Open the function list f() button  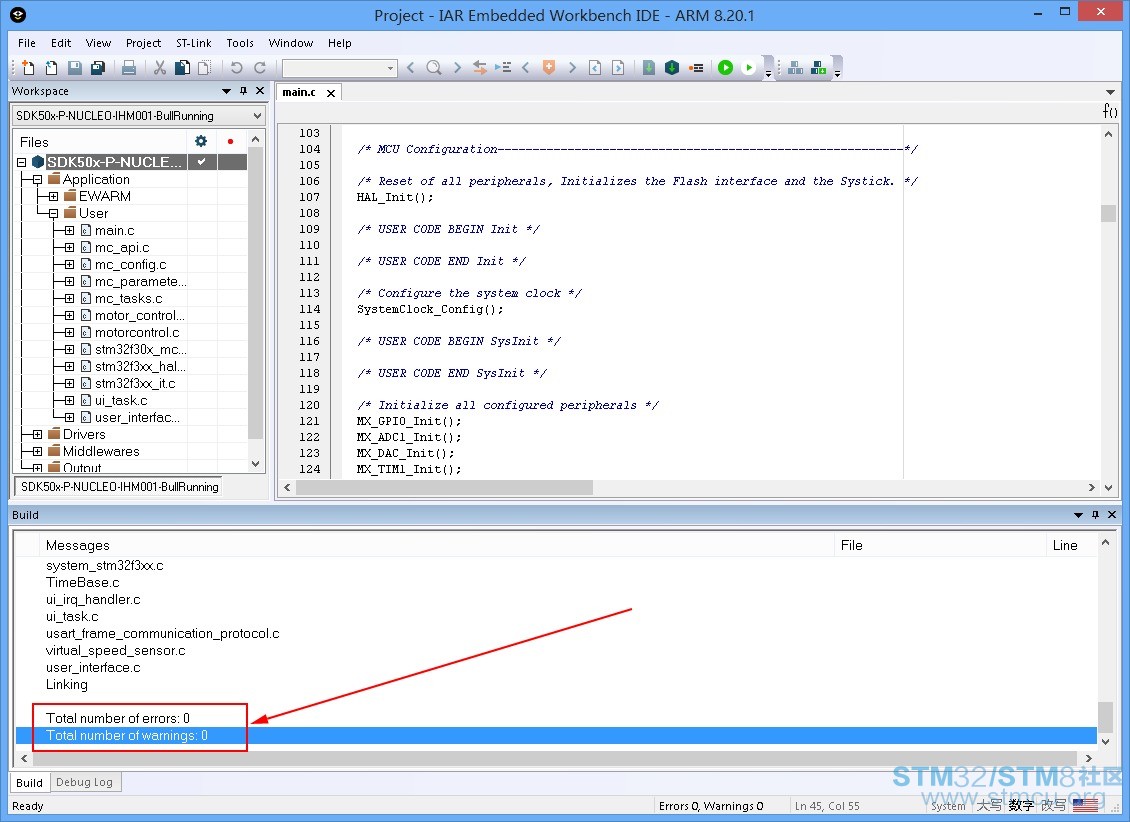point(1109,111)
